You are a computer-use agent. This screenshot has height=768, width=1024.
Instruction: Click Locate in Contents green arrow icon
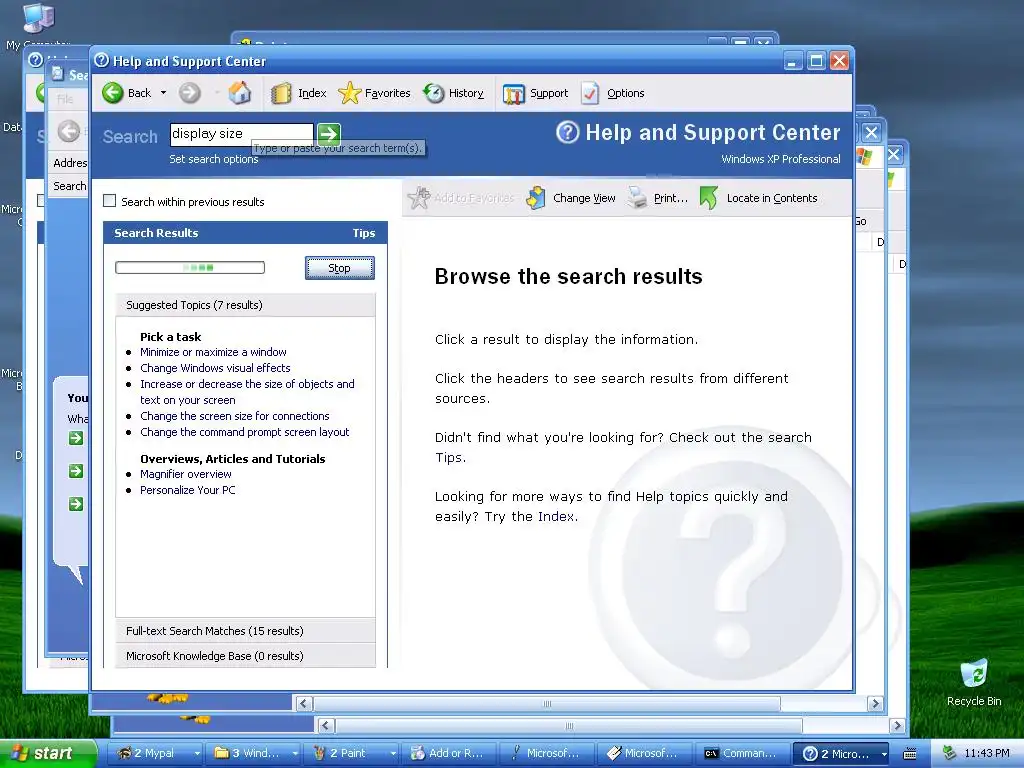point(709,198)
